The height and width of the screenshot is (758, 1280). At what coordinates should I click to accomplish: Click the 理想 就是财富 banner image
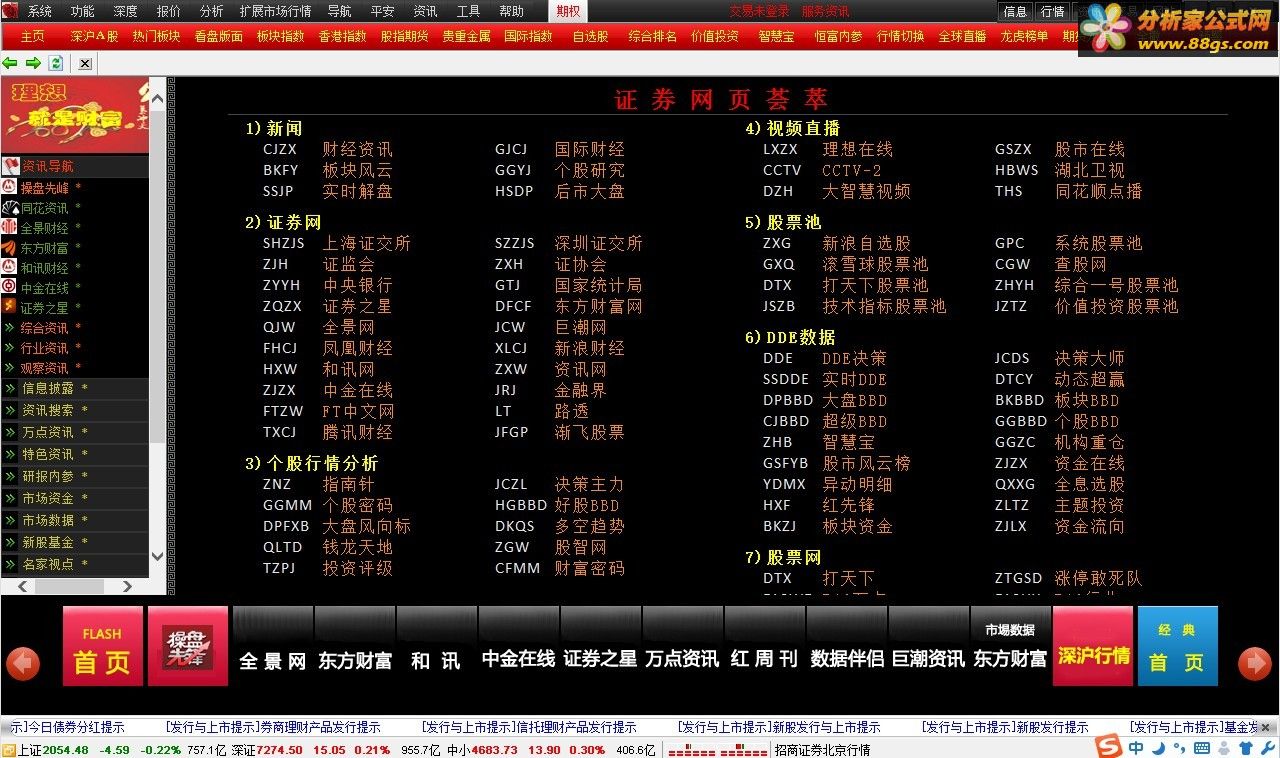point(75,116)
